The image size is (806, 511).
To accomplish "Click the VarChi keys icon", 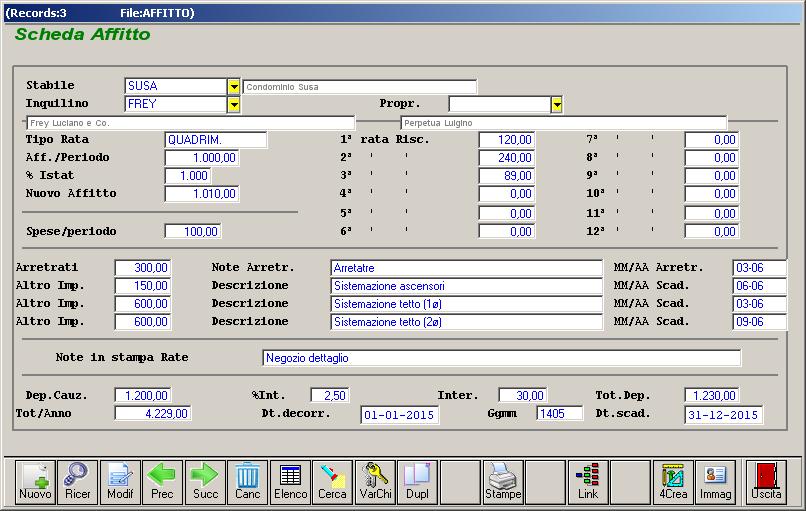I will [x=375, y=481].
